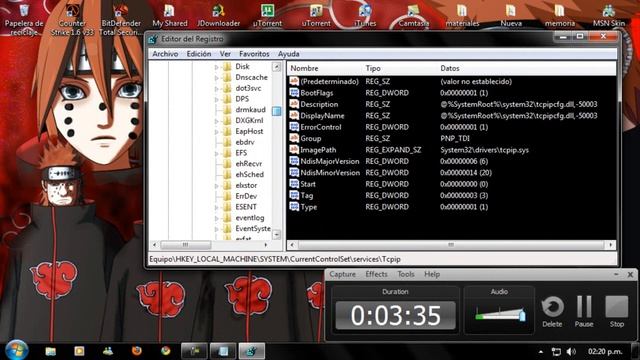Viewport: 640px width, 360px height.
Task: Select the ehSched folder icon
Action: [x=227, y=174]
